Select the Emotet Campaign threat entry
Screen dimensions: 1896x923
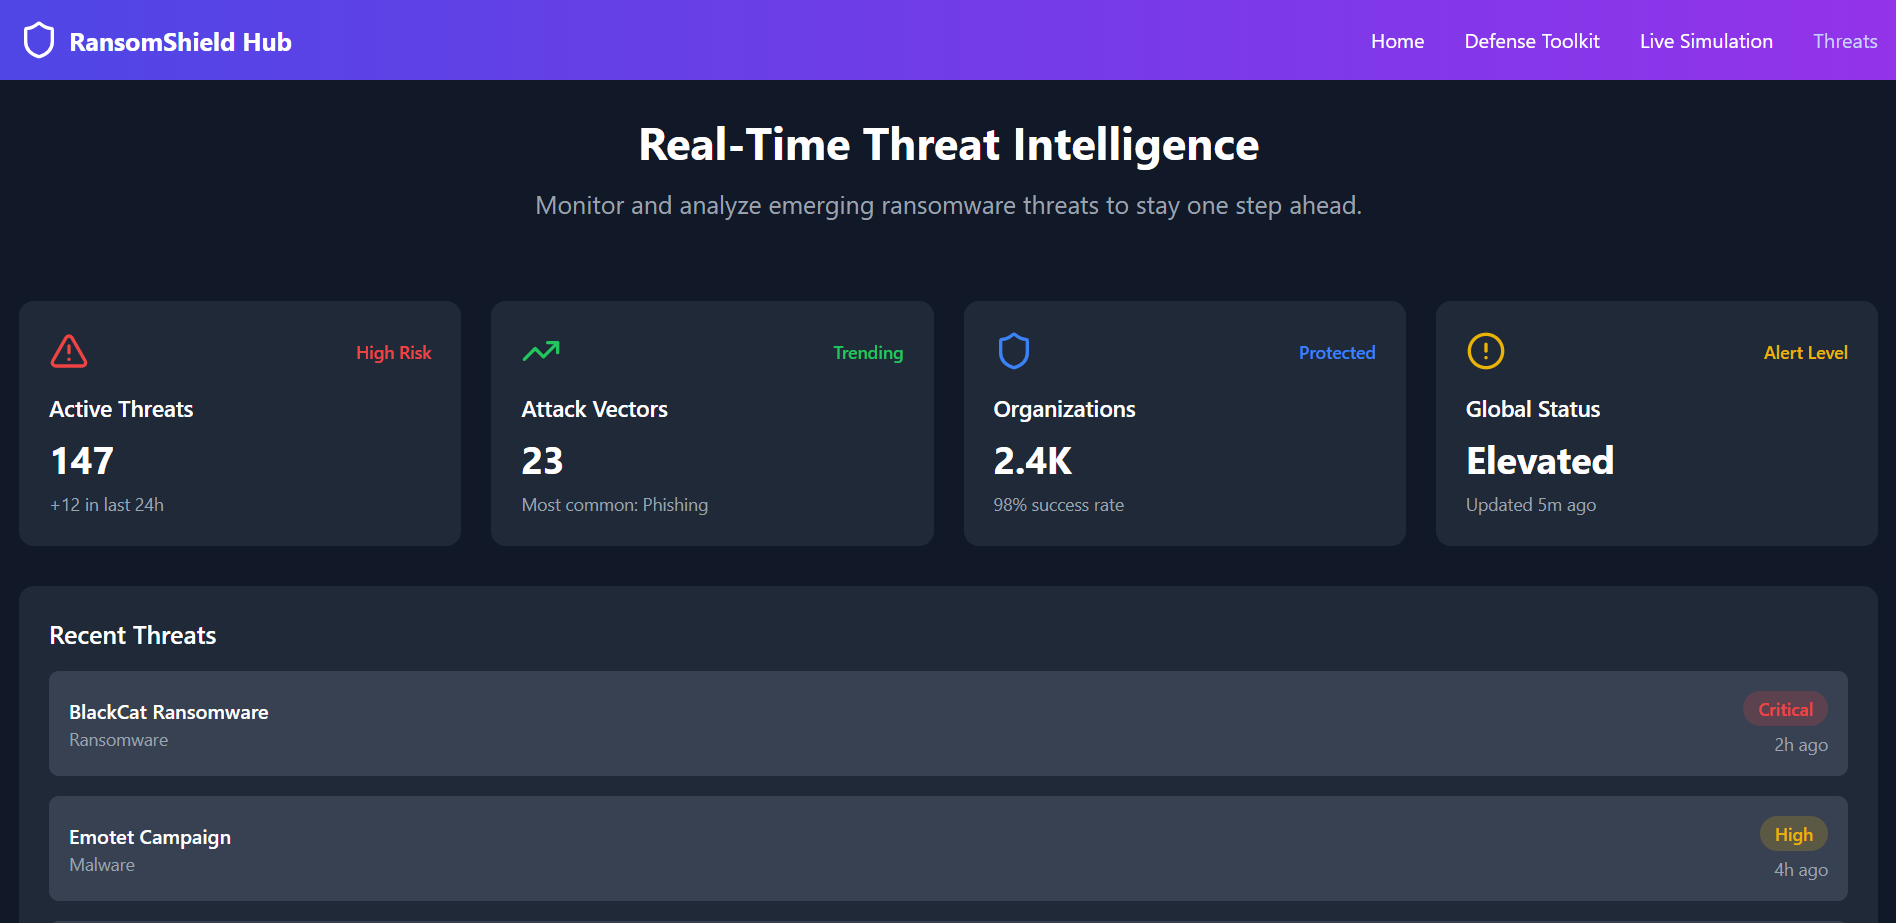click(948, 849)
